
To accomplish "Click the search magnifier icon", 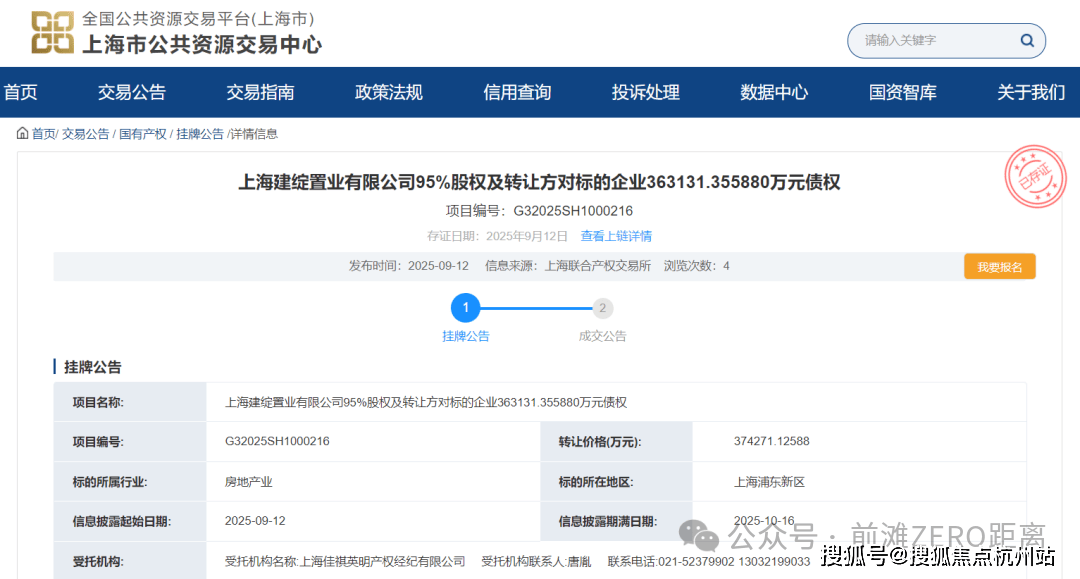I will pos(1026,41).
